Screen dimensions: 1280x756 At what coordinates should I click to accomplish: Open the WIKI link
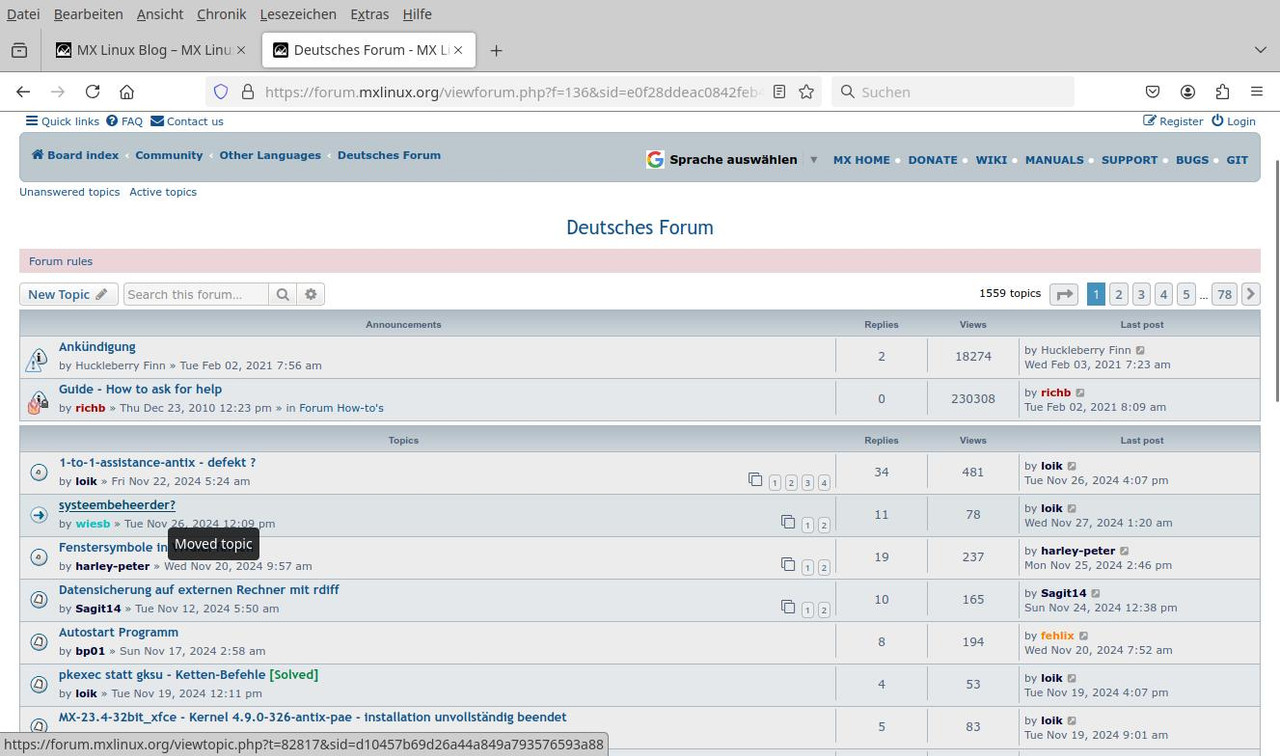(x=991, y=160)
